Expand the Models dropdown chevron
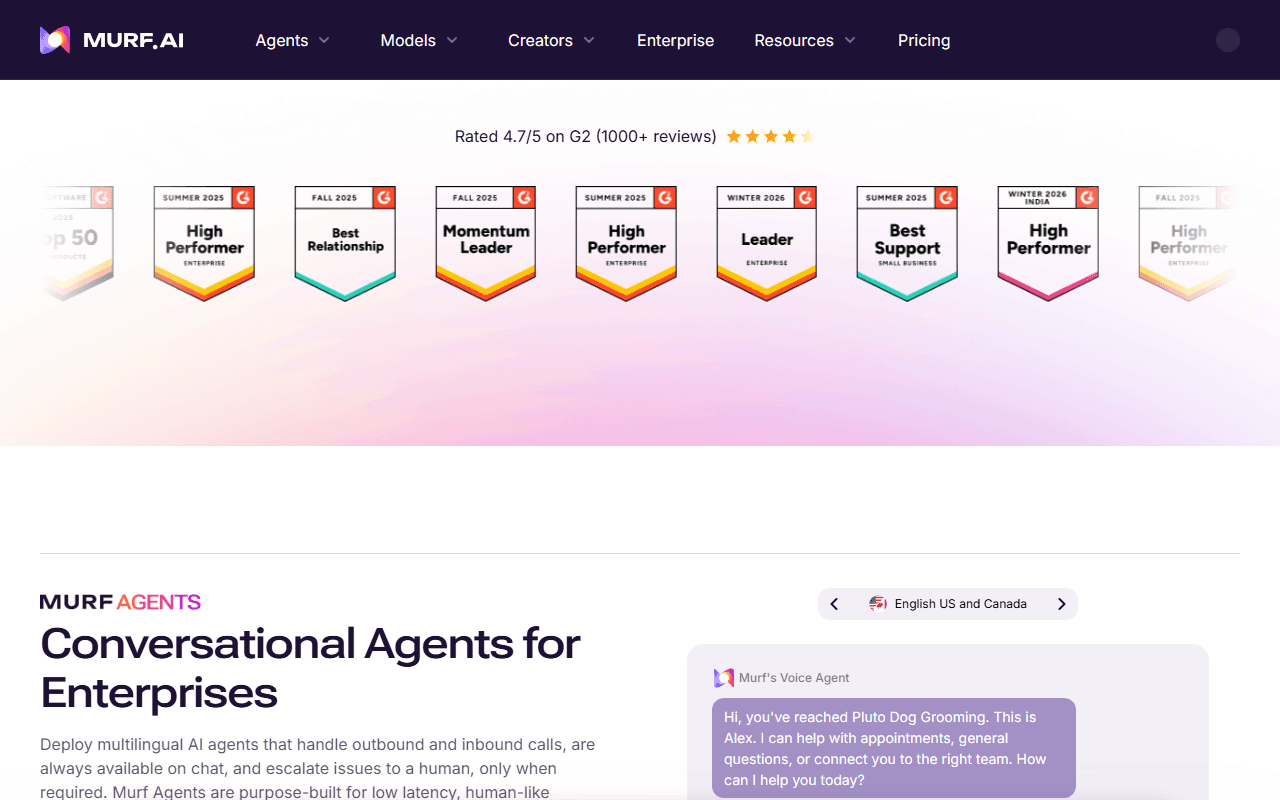 pos(452,41)
